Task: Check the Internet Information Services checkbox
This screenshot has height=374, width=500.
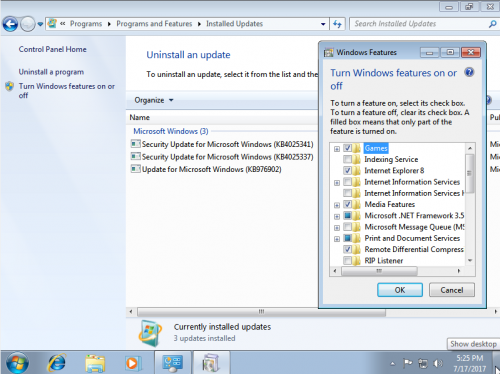Action: 347,182
